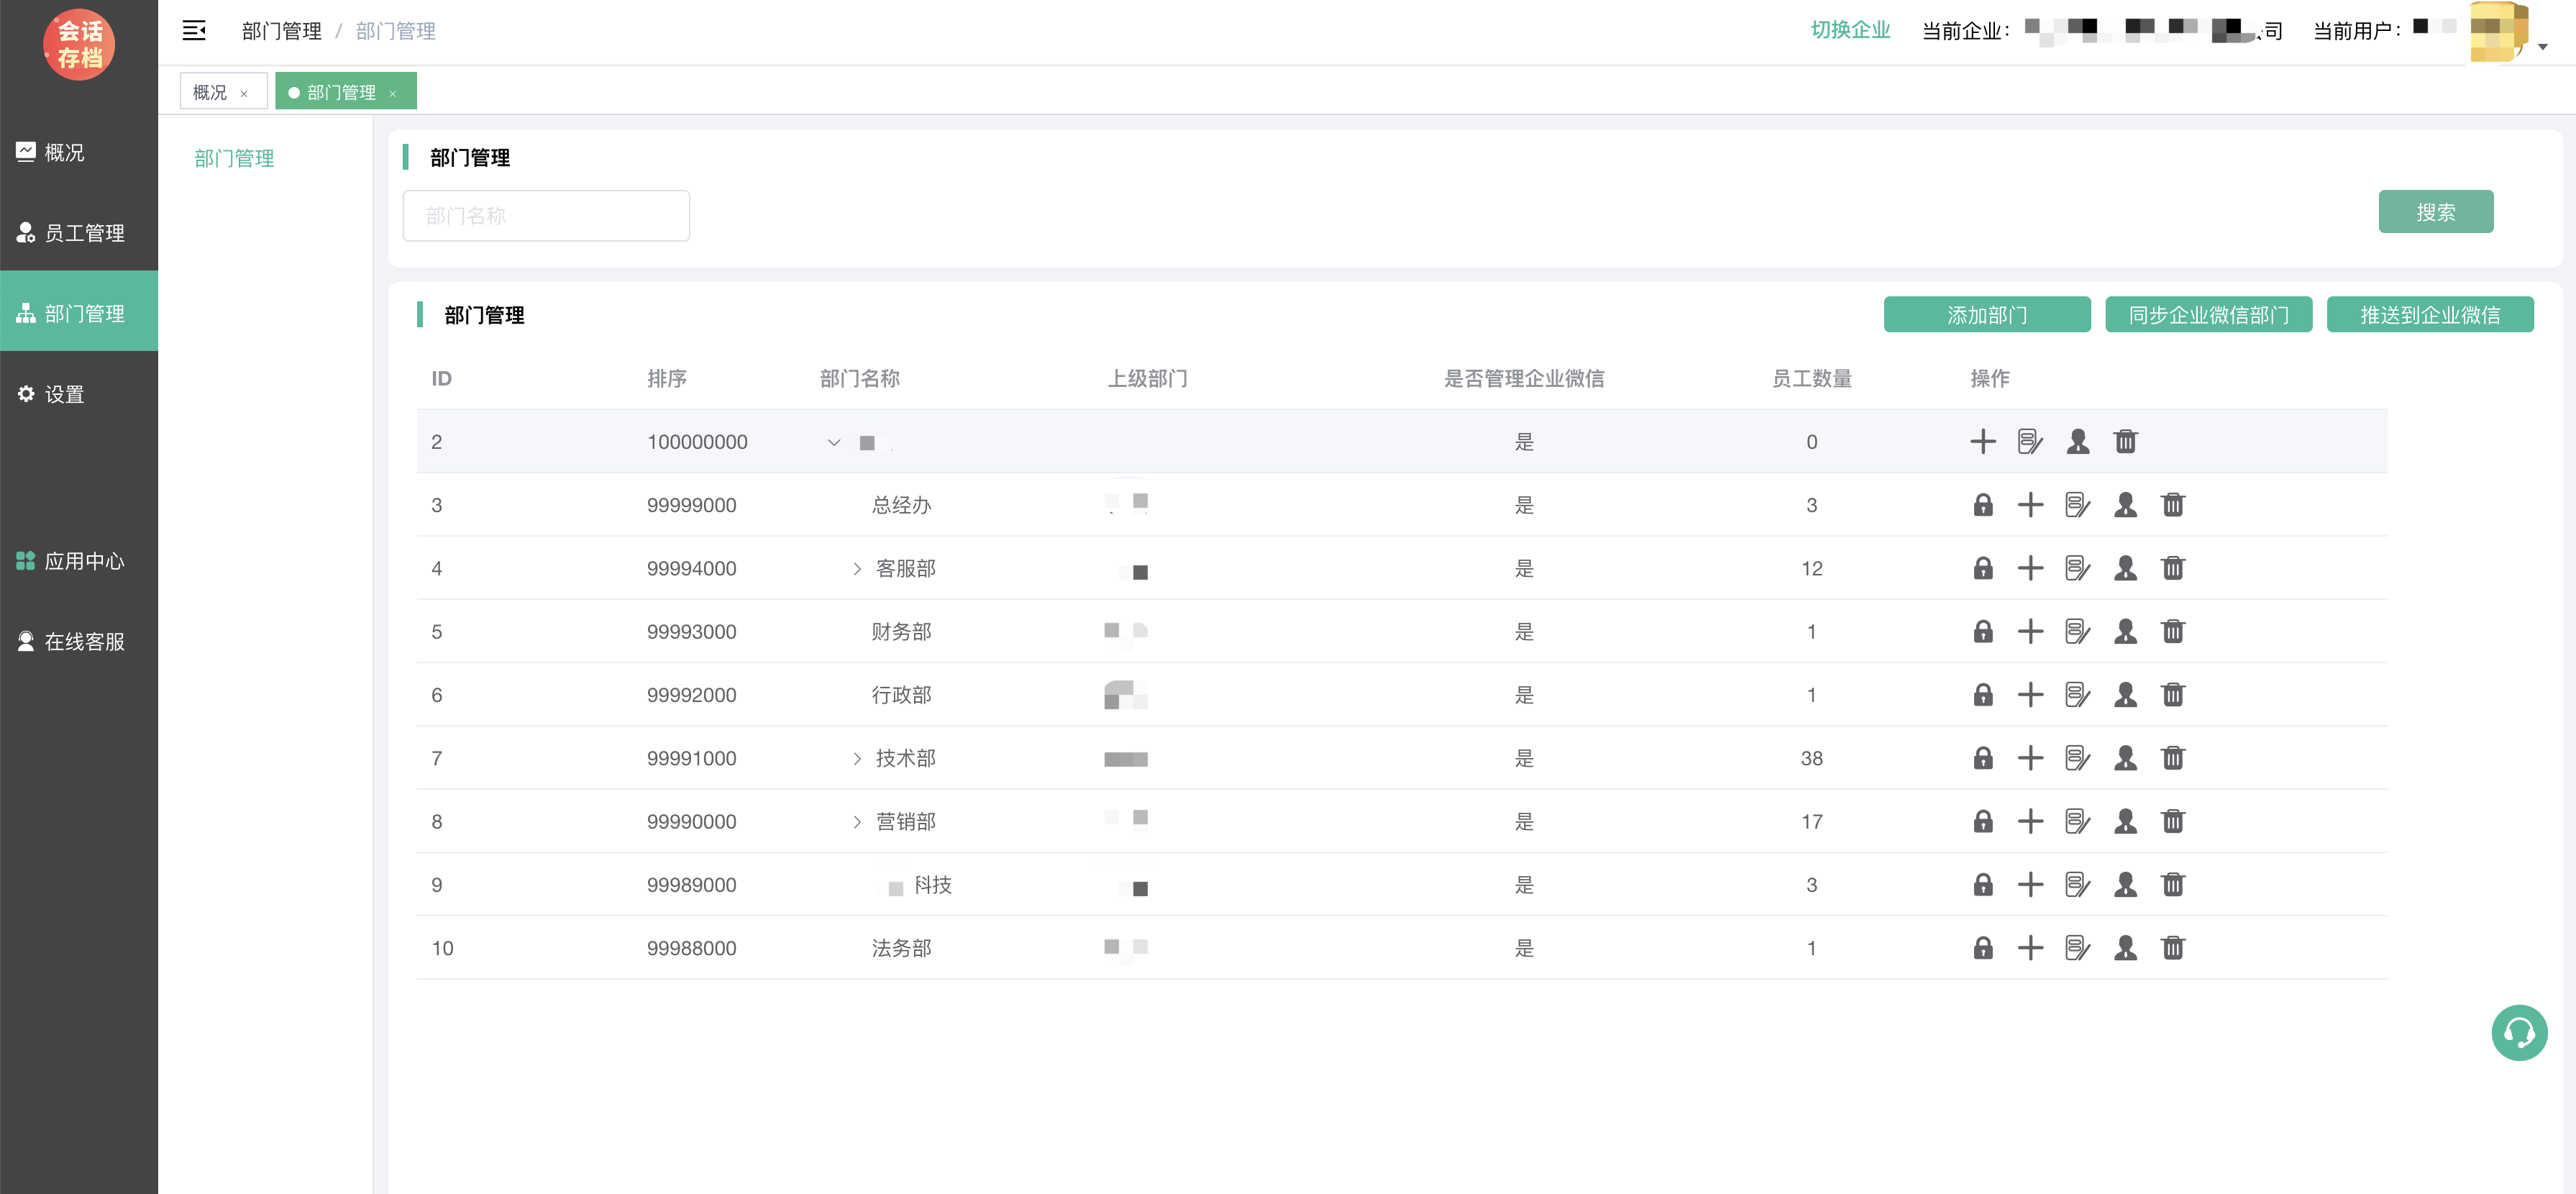
Task: Click the 部门名称 search input field
Action: tap(546, 216)
